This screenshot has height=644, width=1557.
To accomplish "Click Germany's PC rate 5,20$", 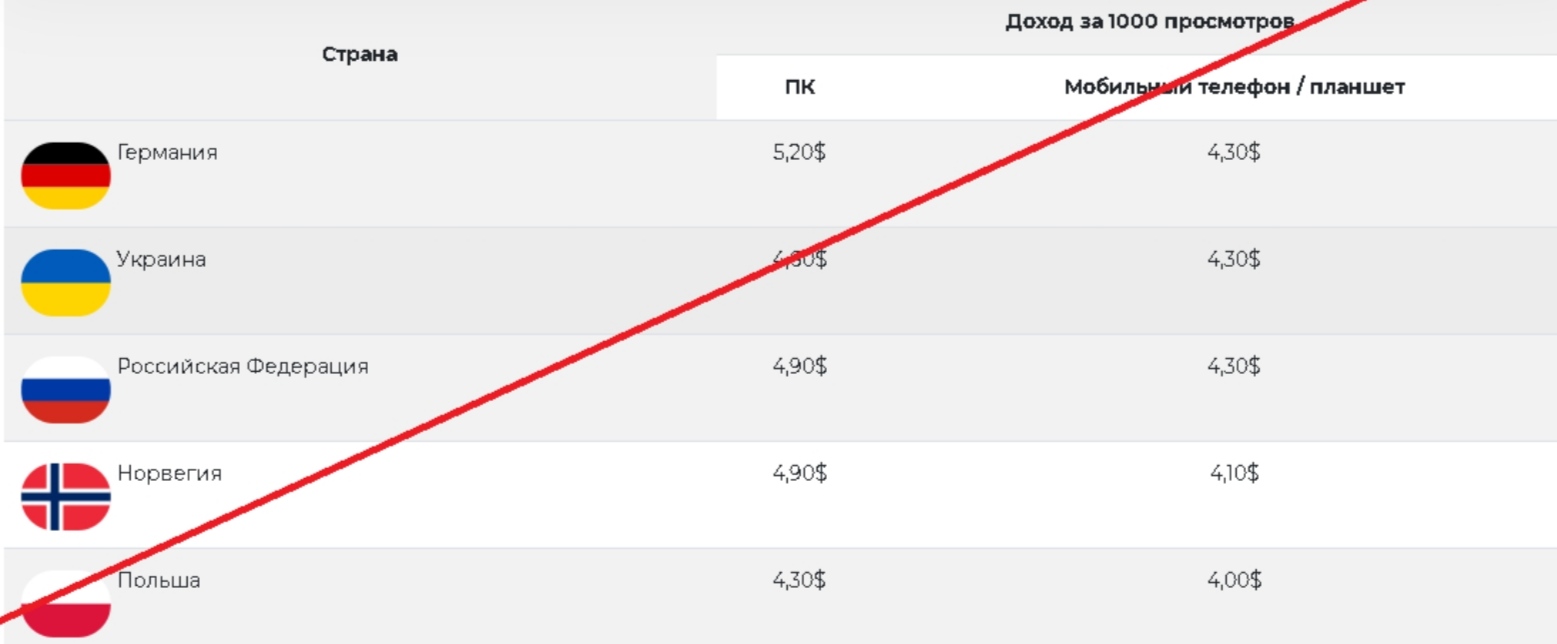I will click(x=799, y=153).
